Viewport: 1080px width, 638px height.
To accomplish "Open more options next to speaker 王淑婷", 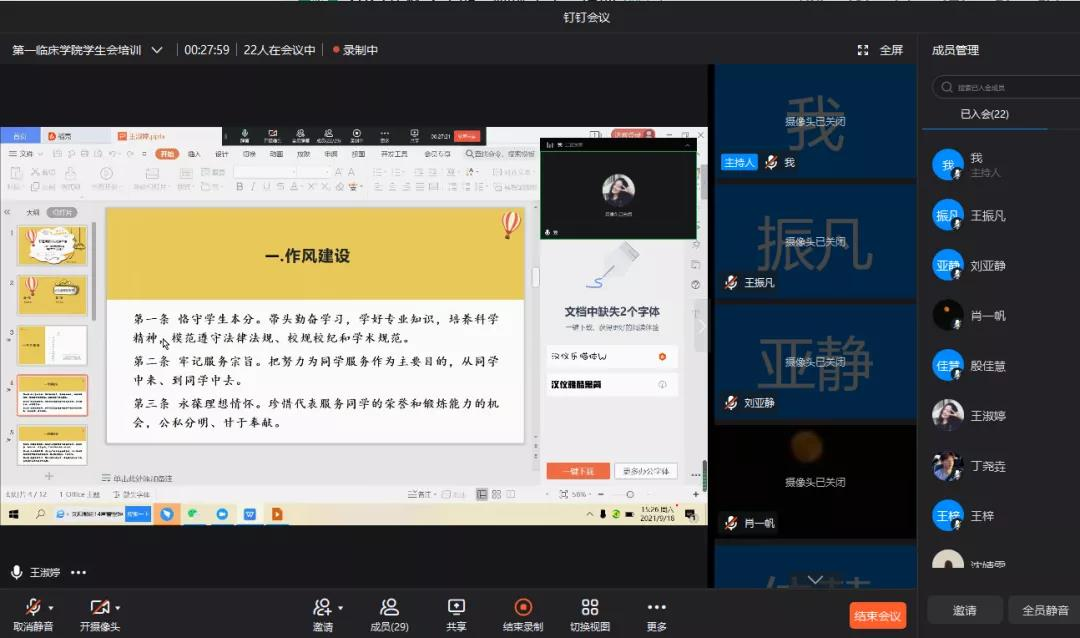I will pyautogui.click(x=78, y=573).
